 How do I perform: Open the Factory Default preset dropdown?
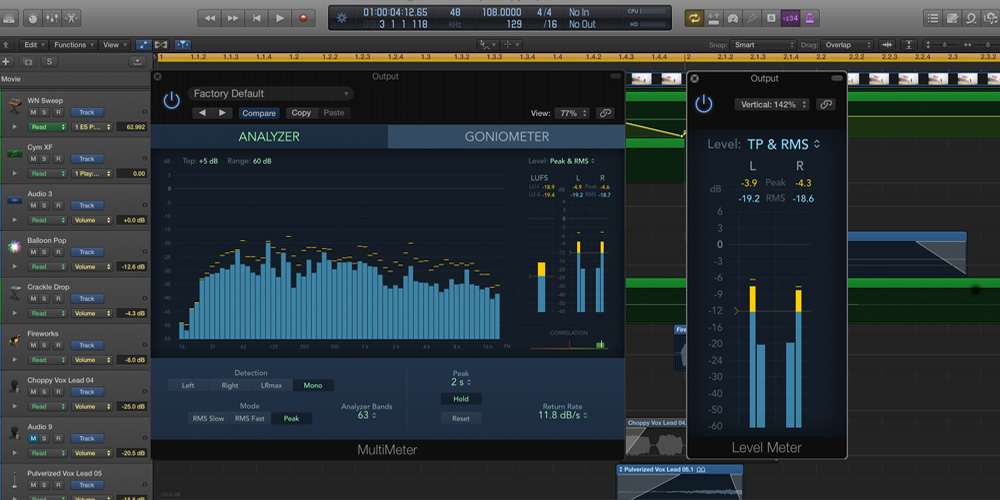point(270,94)
